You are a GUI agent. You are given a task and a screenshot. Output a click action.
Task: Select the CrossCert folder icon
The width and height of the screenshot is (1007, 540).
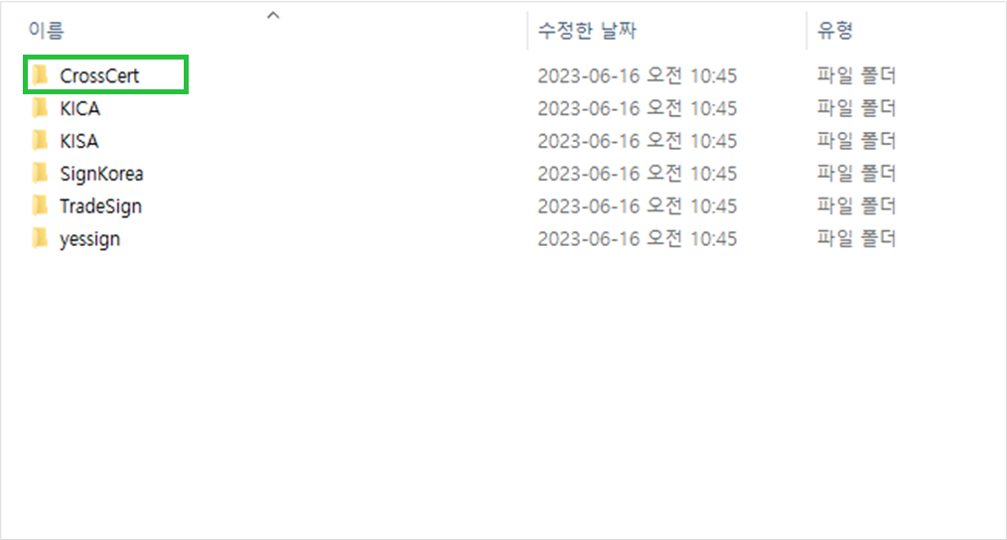coord(40,75)
